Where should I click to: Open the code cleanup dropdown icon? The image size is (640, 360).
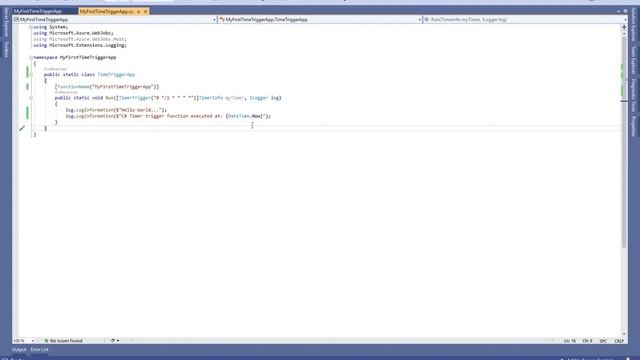click(115, 340)
